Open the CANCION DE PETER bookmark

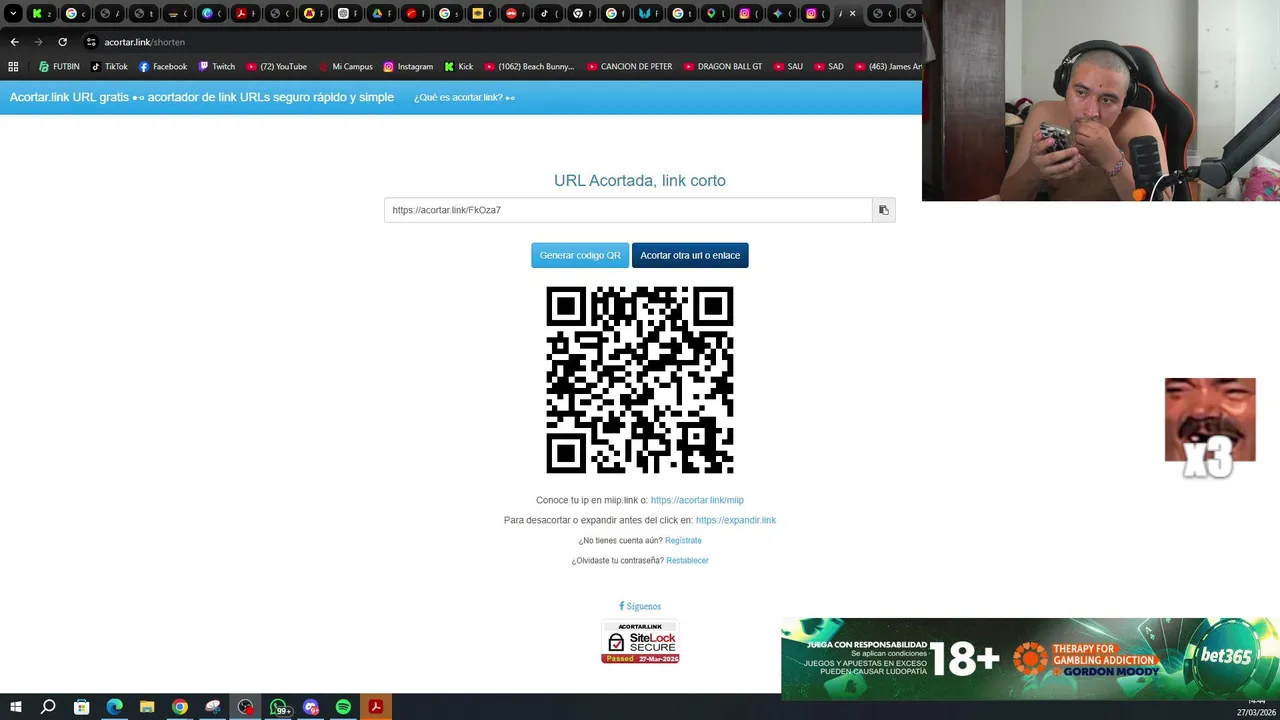[629, 67]
